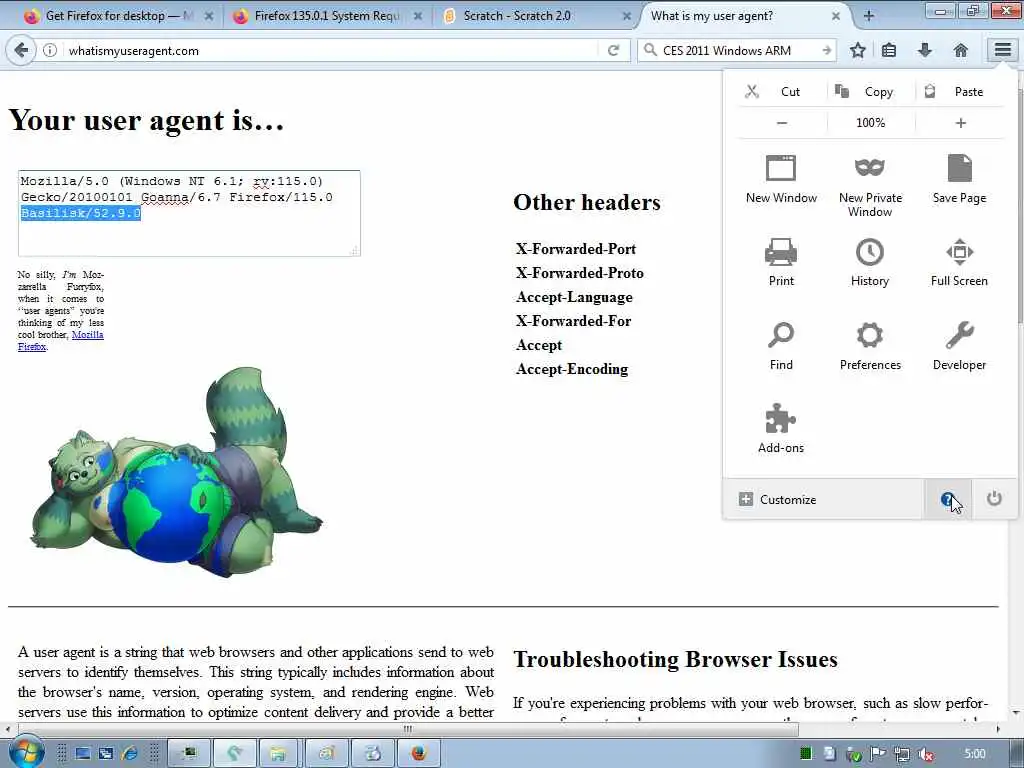Click Firefox icon in taskbar
1024x768 pixels.
[418, 754]
